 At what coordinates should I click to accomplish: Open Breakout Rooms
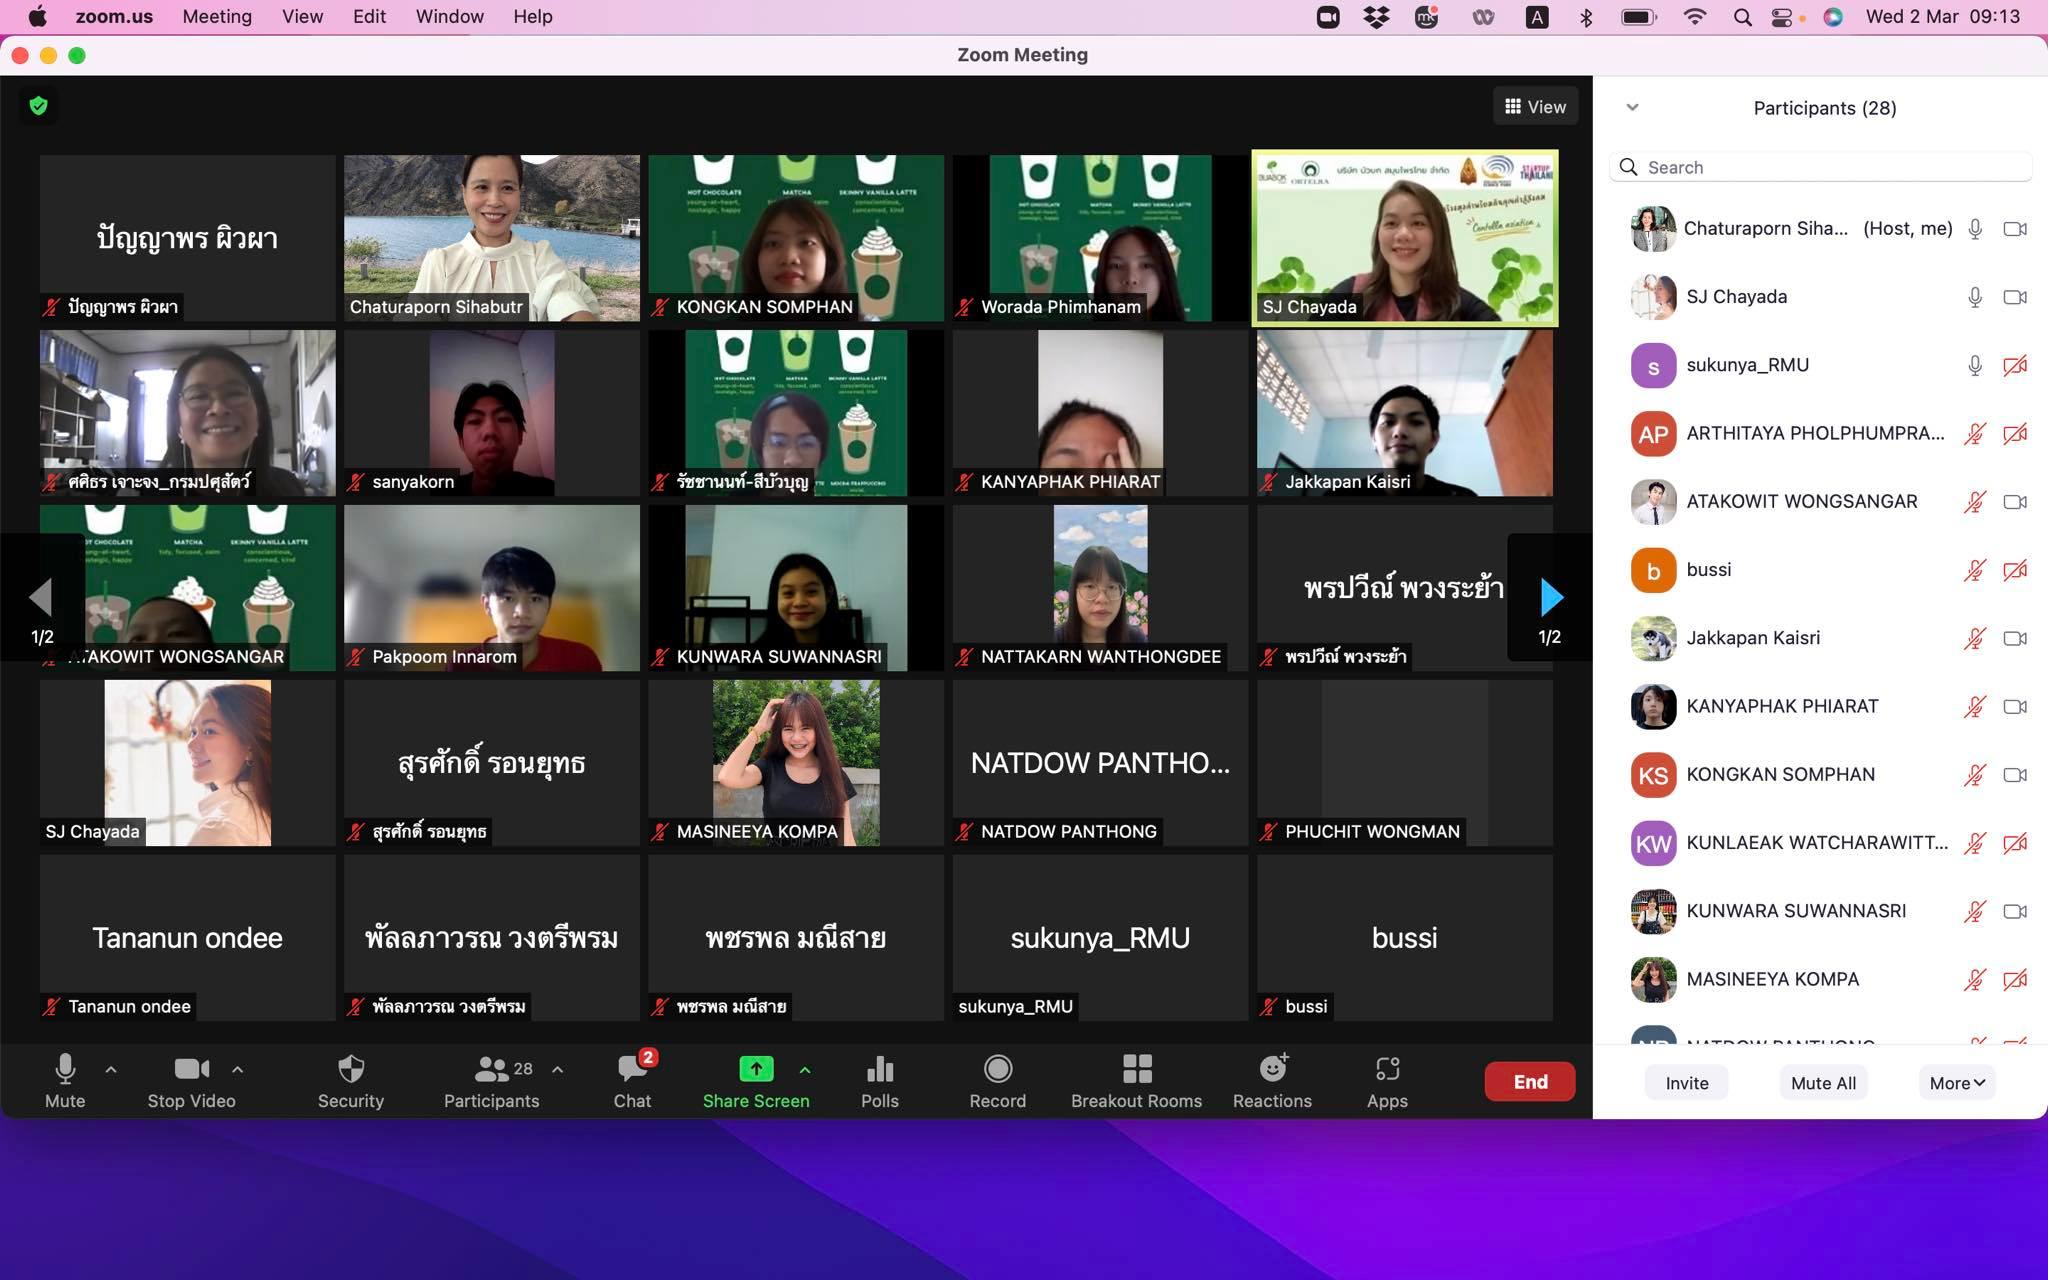[x=1136, y=1080]
